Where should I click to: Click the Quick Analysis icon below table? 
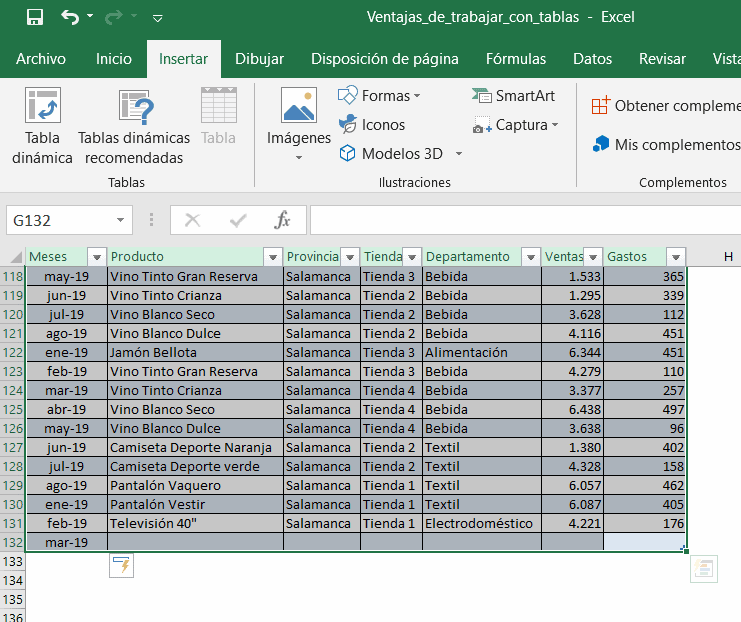point(704,569)
